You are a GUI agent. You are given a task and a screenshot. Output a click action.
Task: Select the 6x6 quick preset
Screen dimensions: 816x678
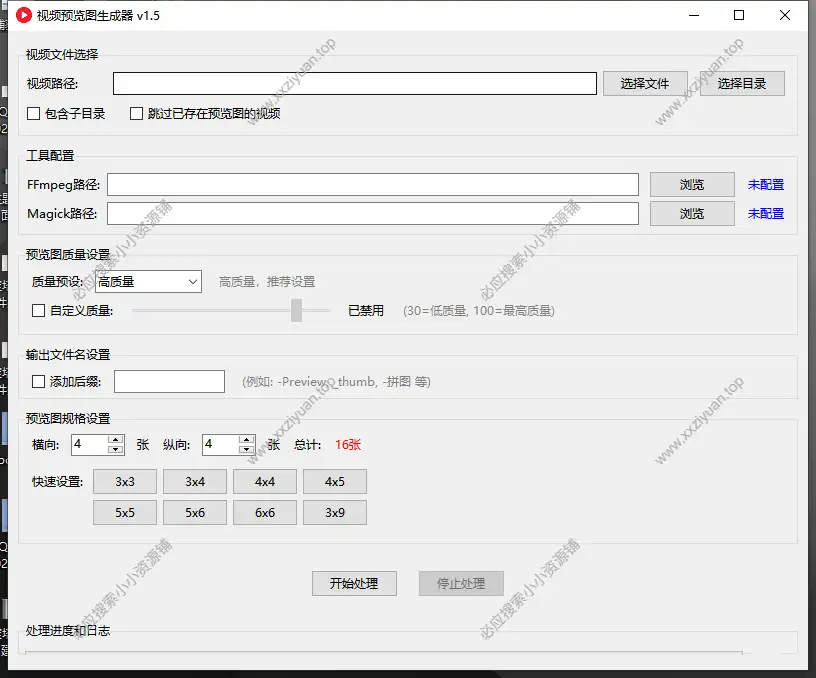264,512
